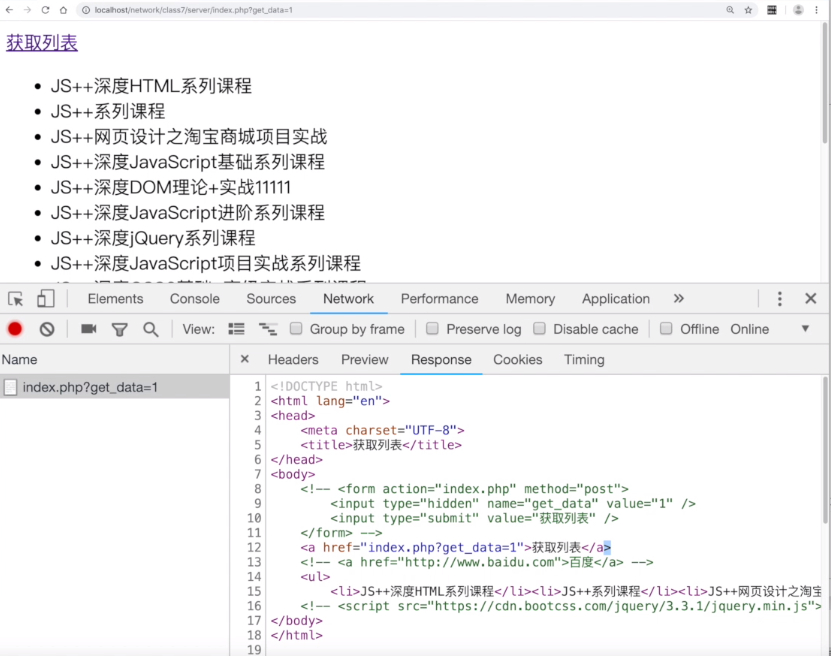Capture screenshots with the camera icon
Screen dimensions: 831x656
[x=89, y=329]
